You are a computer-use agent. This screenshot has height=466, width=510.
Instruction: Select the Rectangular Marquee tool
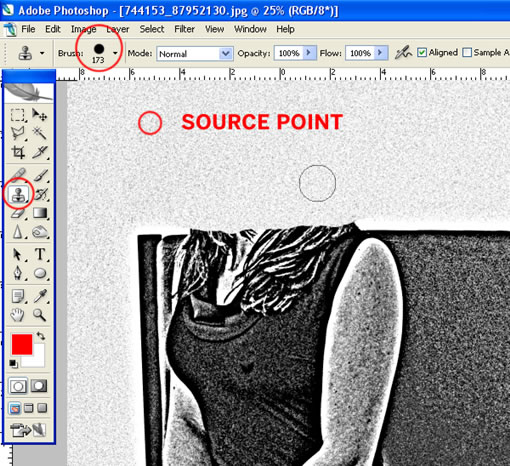(17, 115)
